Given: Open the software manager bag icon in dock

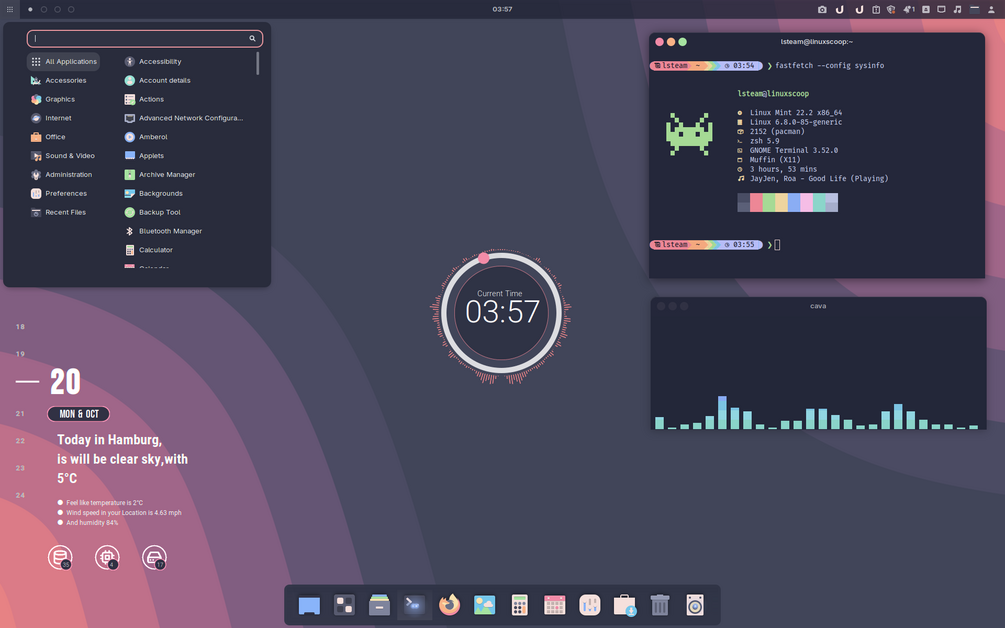Looking at the screenshot, I should (624, 605).
